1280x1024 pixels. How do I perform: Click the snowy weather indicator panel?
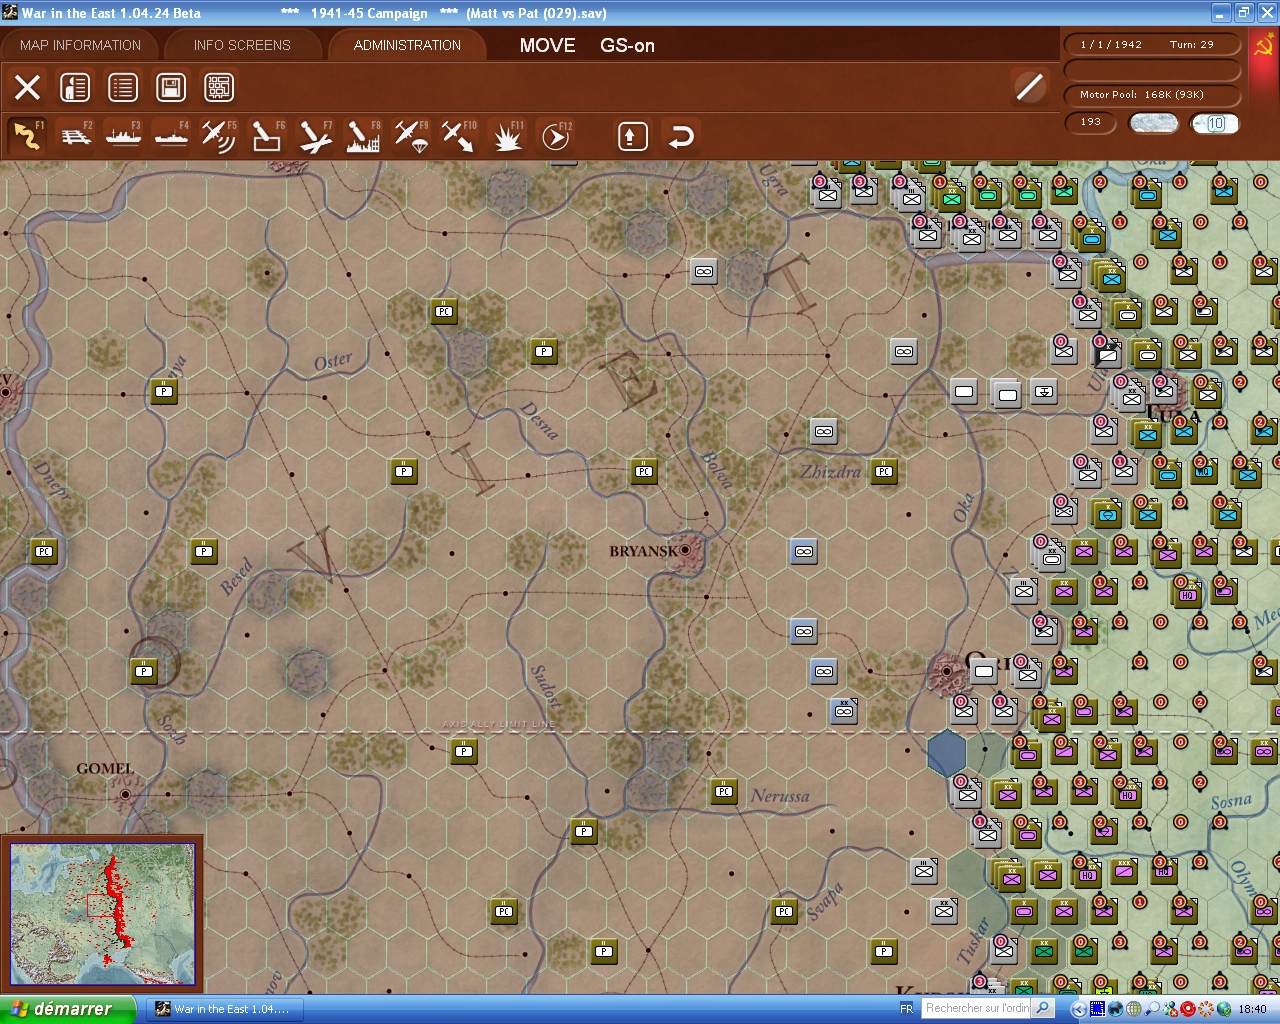tap(1154, 123)
